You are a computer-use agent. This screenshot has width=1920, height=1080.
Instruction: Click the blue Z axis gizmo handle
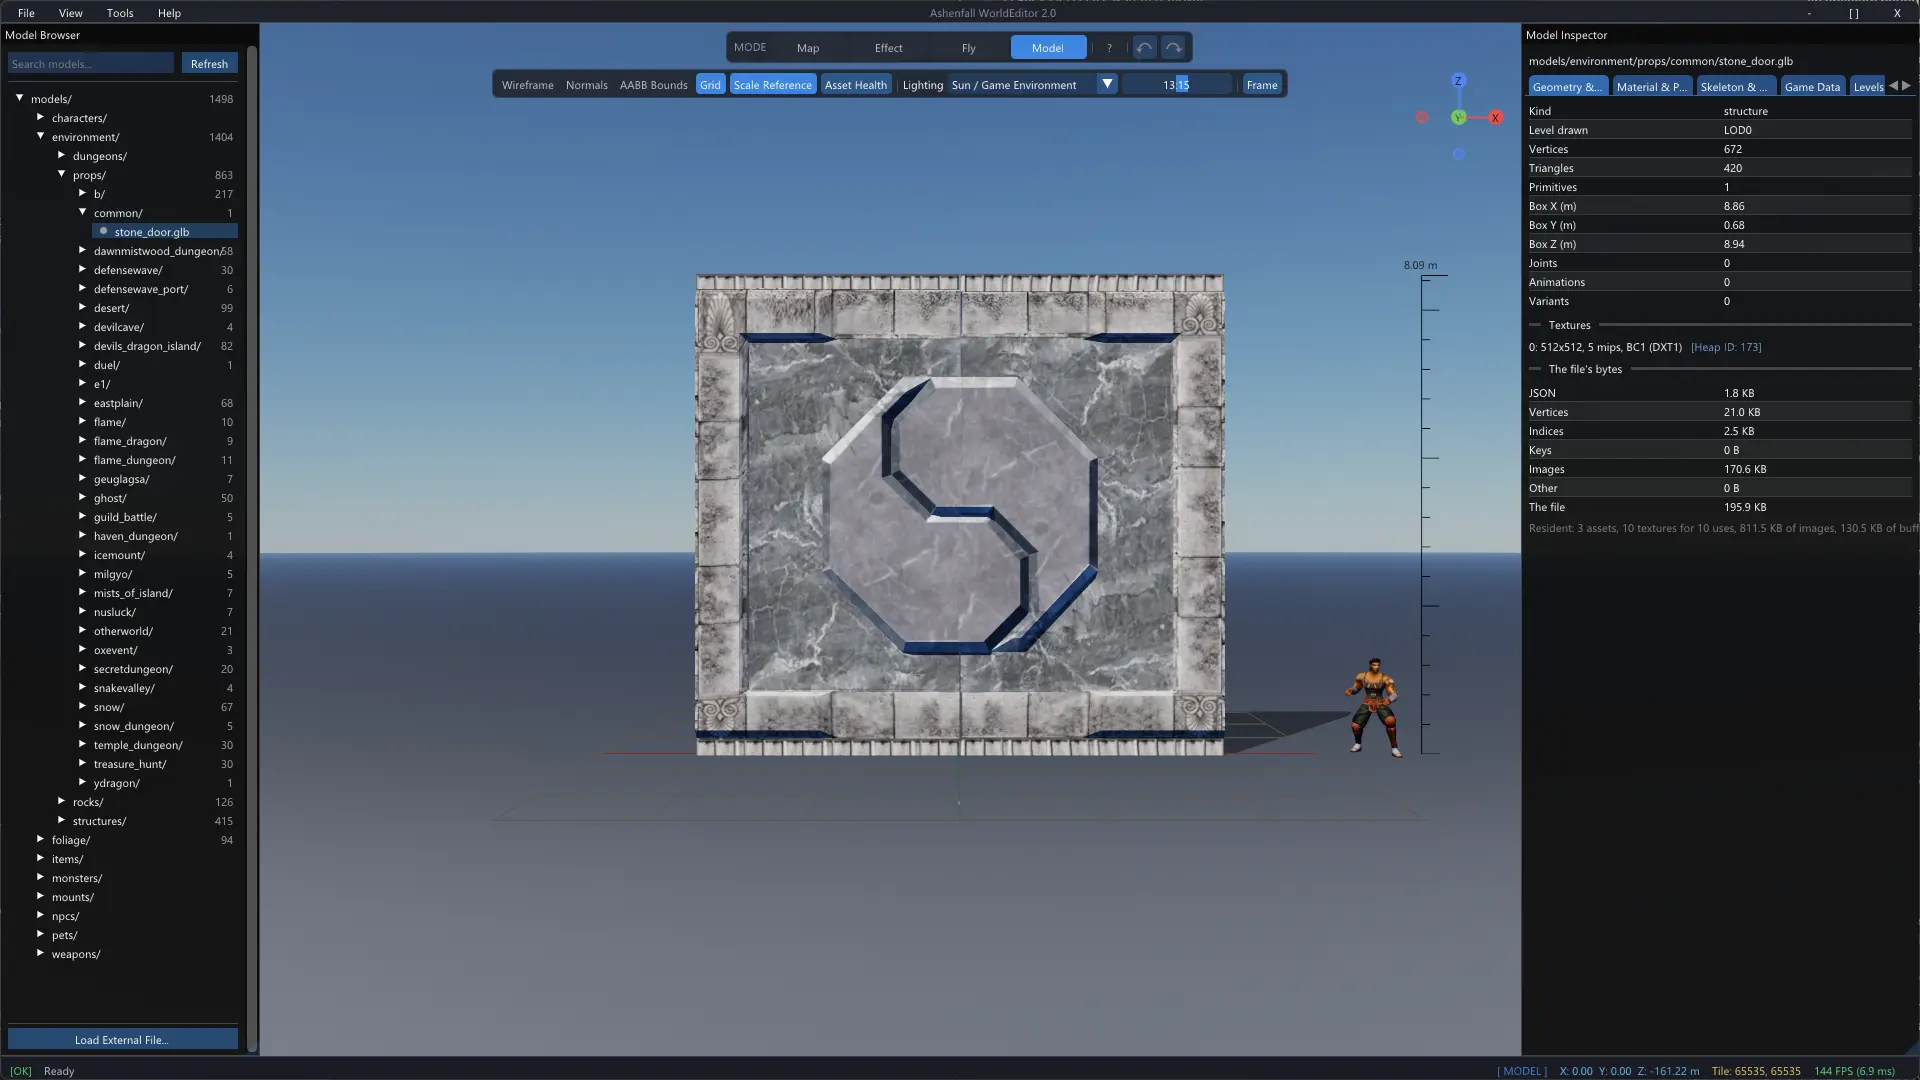click(x=1458, y=81)
